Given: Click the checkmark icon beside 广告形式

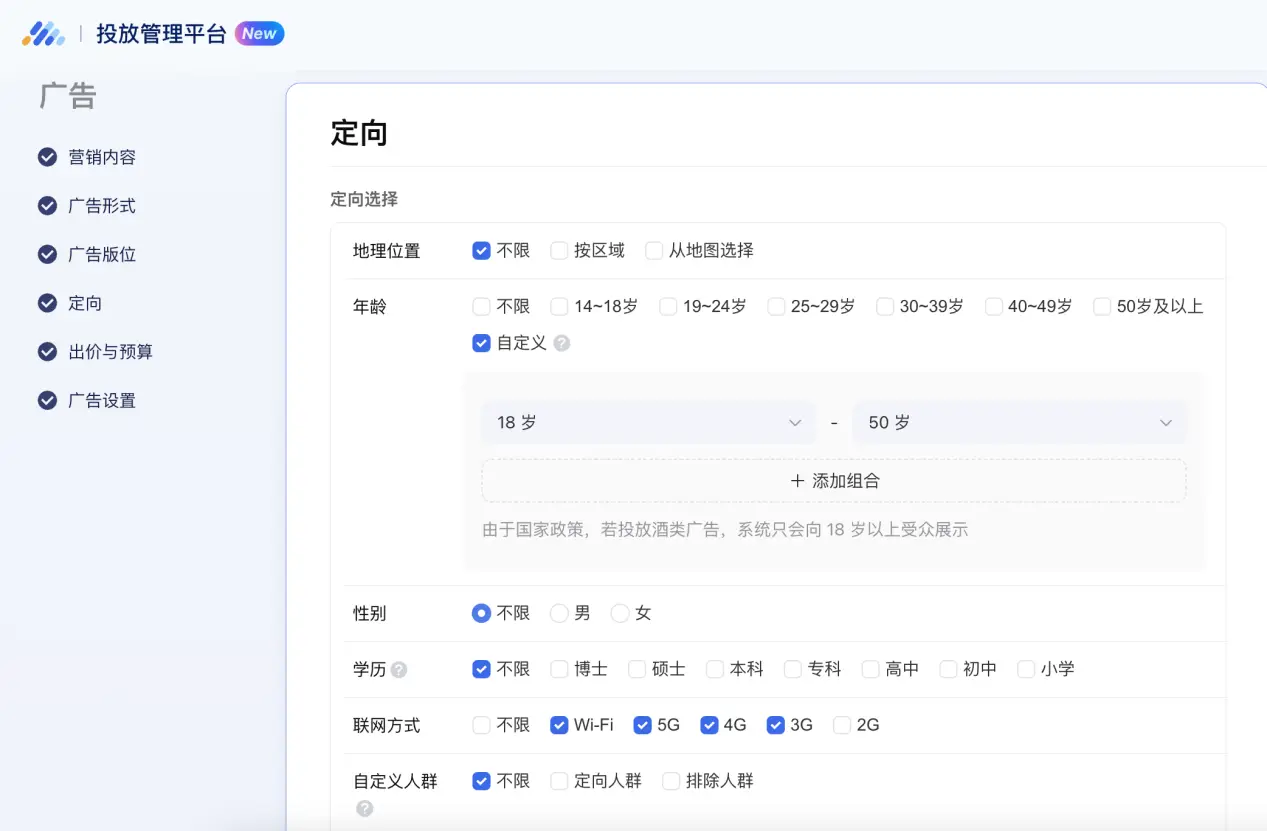Looking at the screenshot, I should tap(47, 205).
